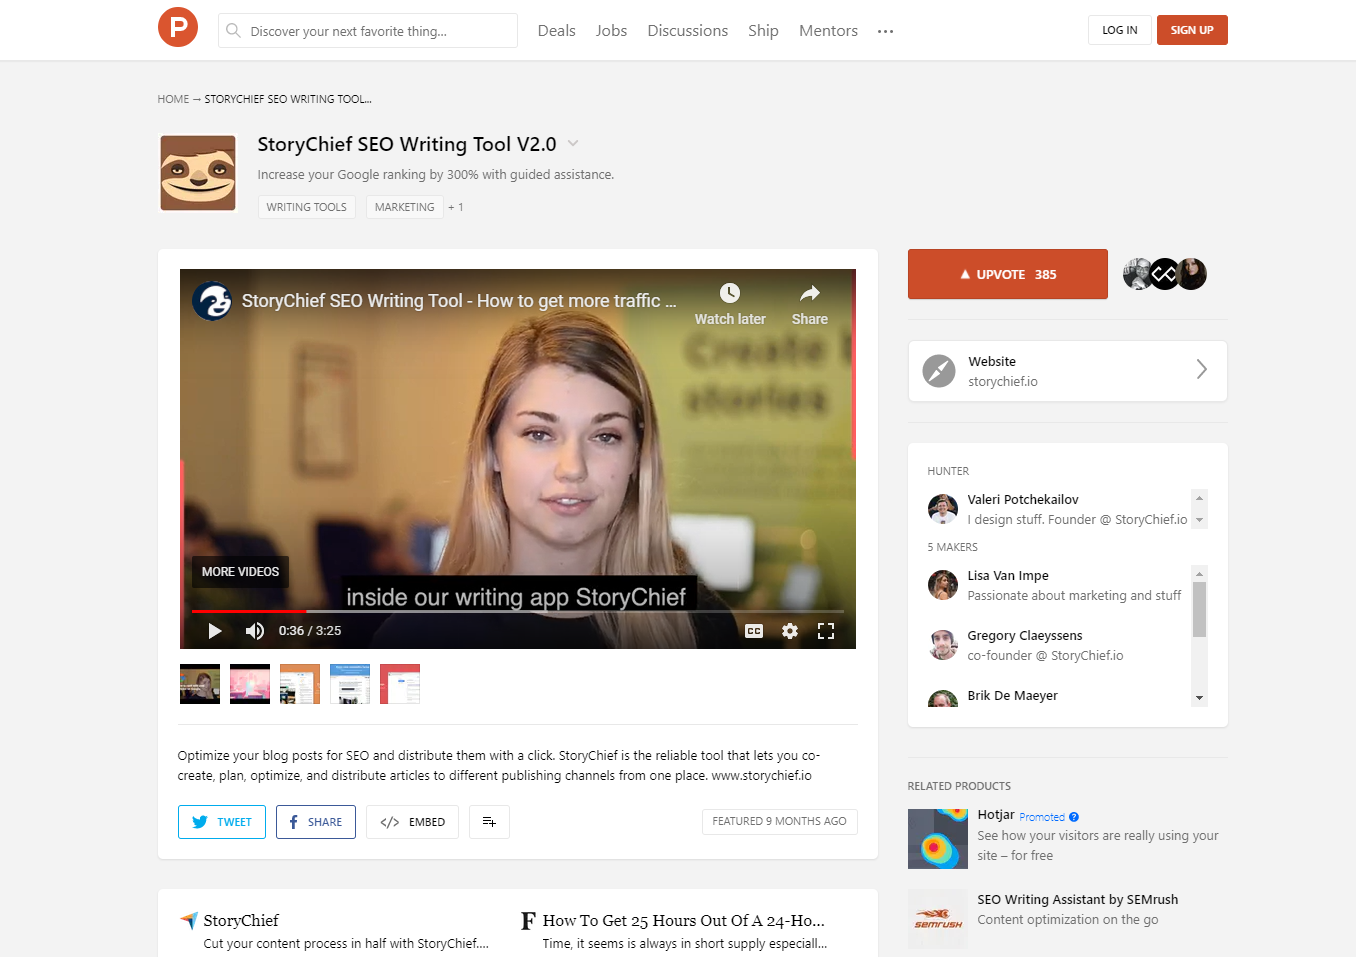Image resolution: width=1356 pixels, height=957 pixels.
Task: Click the video Share arrow icon
Action: [810, 293]
